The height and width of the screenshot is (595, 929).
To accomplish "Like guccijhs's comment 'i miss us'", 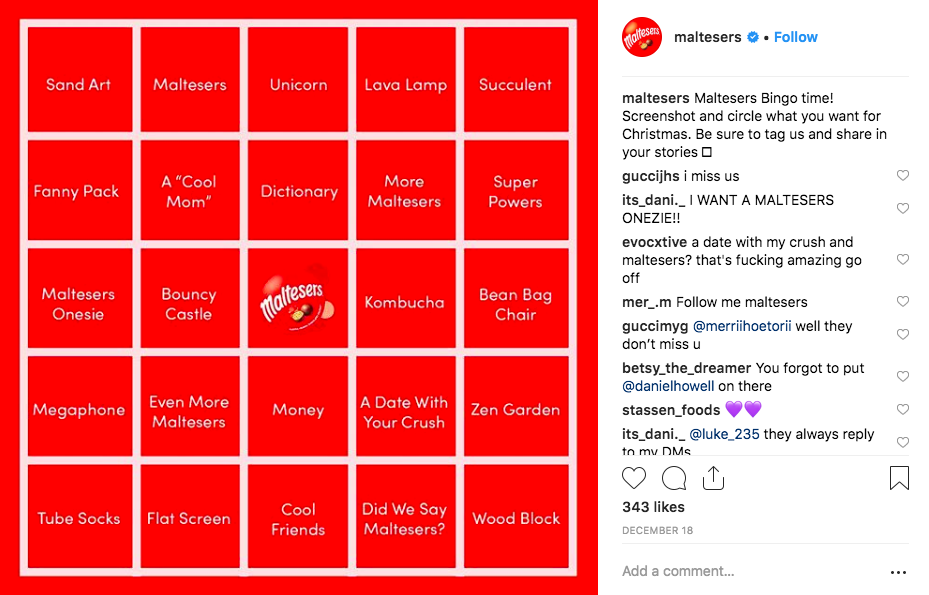I will (903, 176).
